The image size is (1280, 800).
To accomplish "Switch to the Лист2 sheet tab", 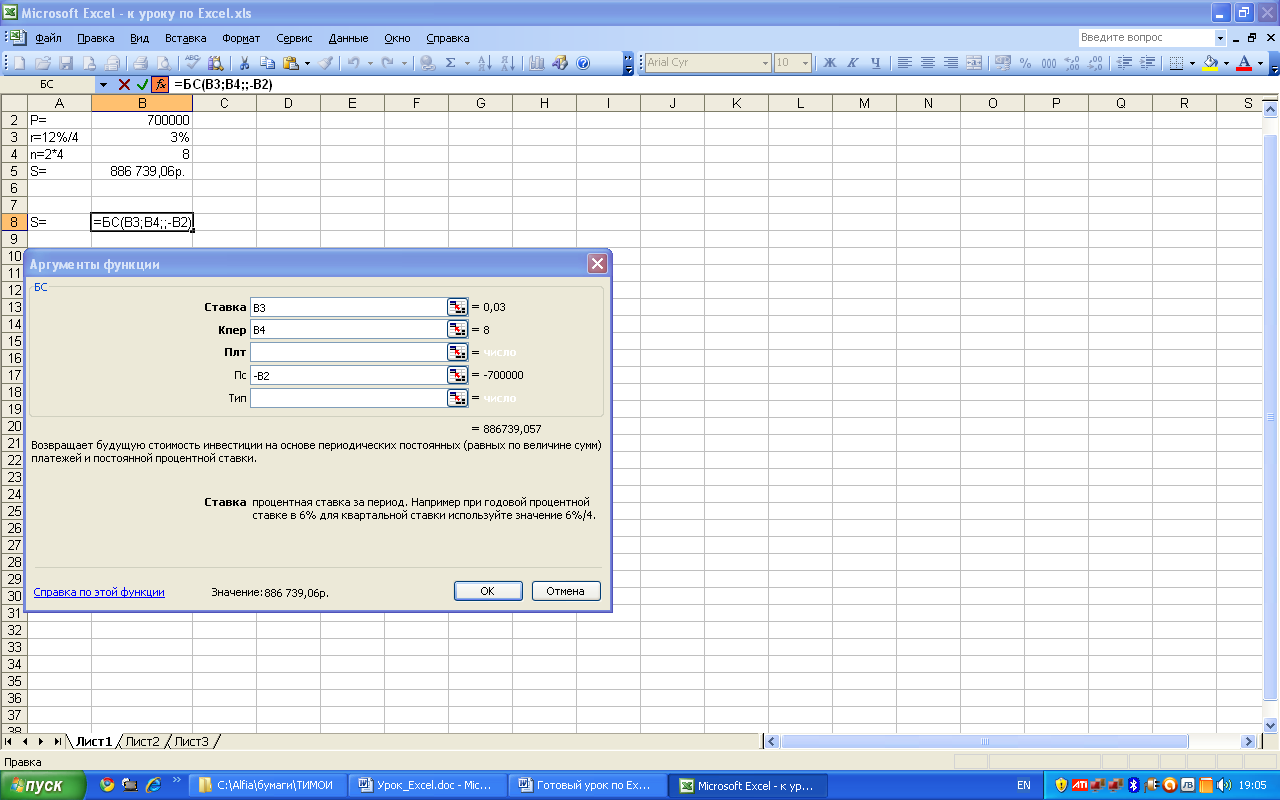I will click(142, 741).
